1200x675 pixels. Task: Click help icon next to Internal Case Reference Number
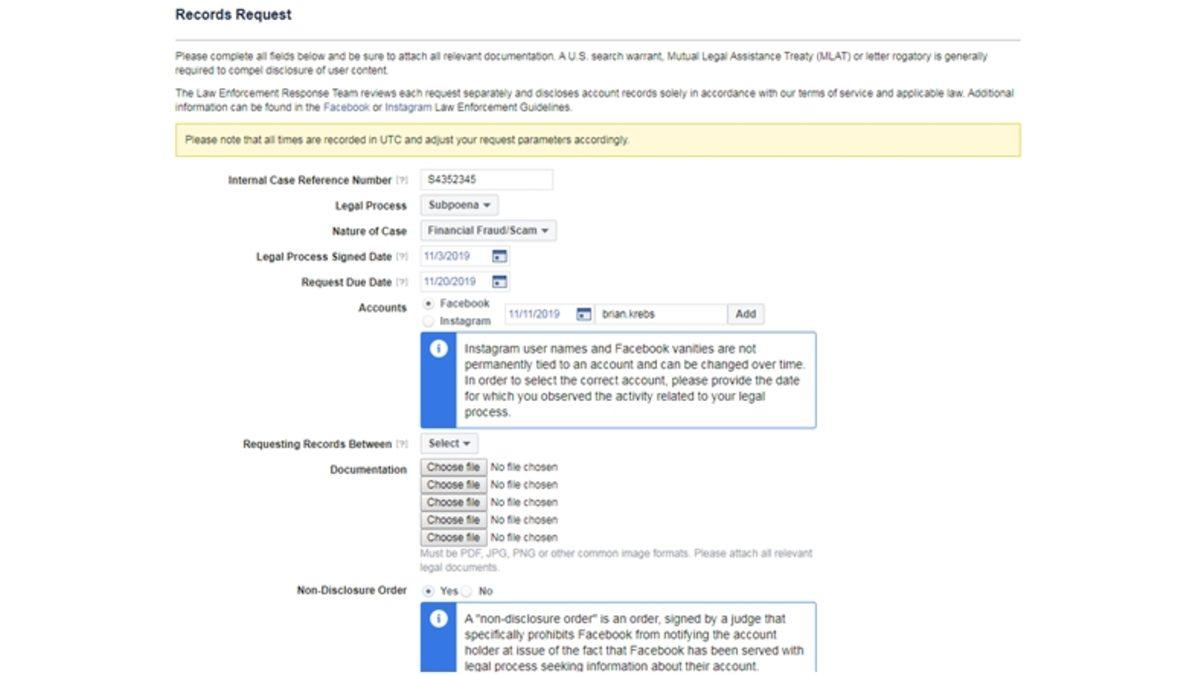pos(402,181)
